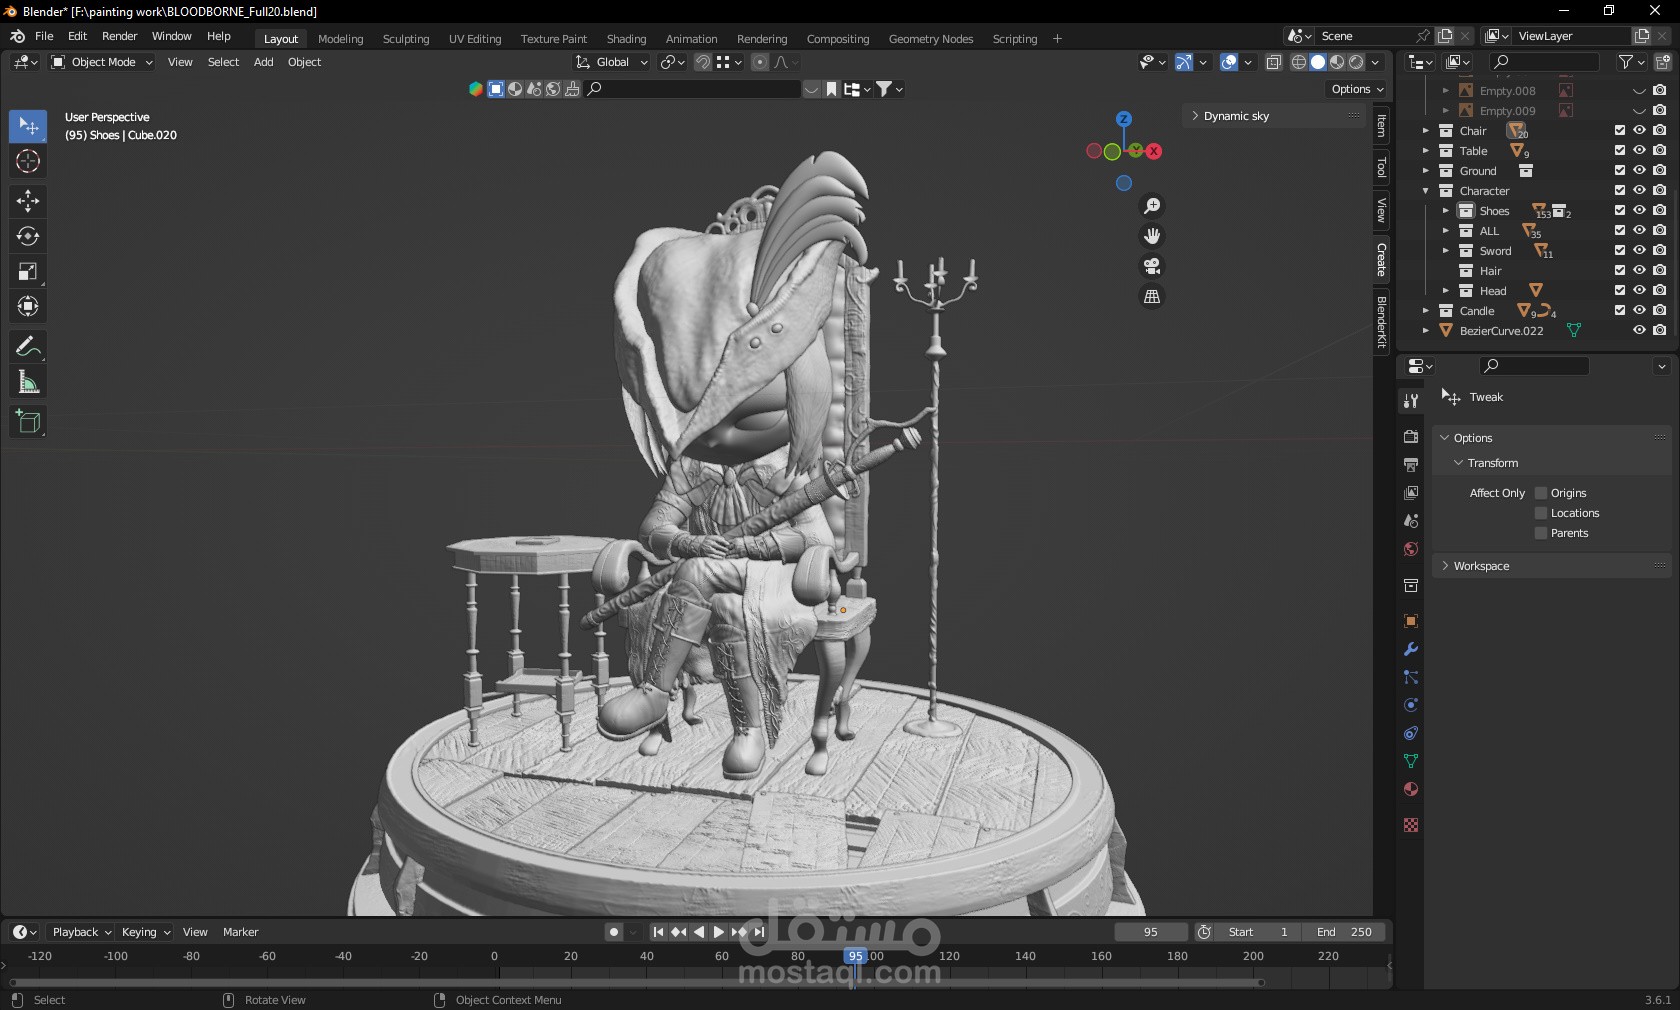Collapse the Character collection
This screenshot has width=1680, height=1010.
coord(1426,191)
